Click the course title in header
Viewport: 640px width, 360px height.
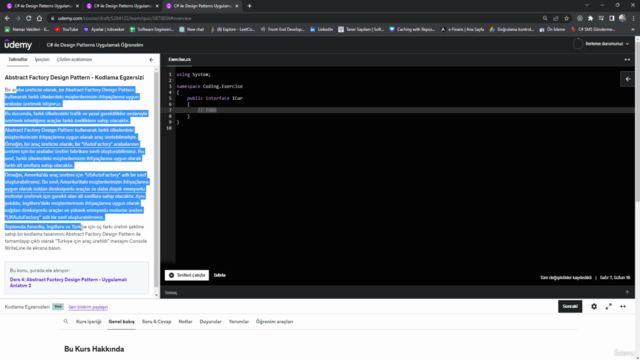pyautogui.click(x=95, y=45)
